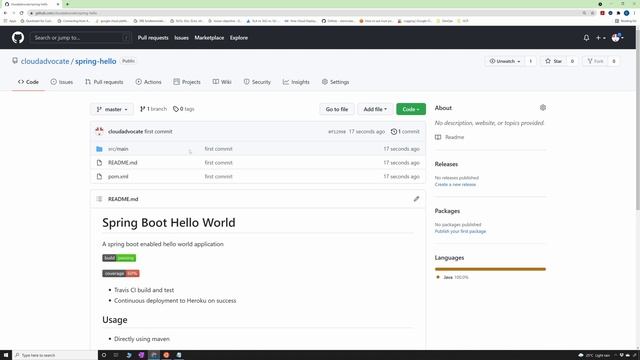View the 1 branch link
This screenshot has width=640, height=360.
pyautogui.click(x=153, y=109)
